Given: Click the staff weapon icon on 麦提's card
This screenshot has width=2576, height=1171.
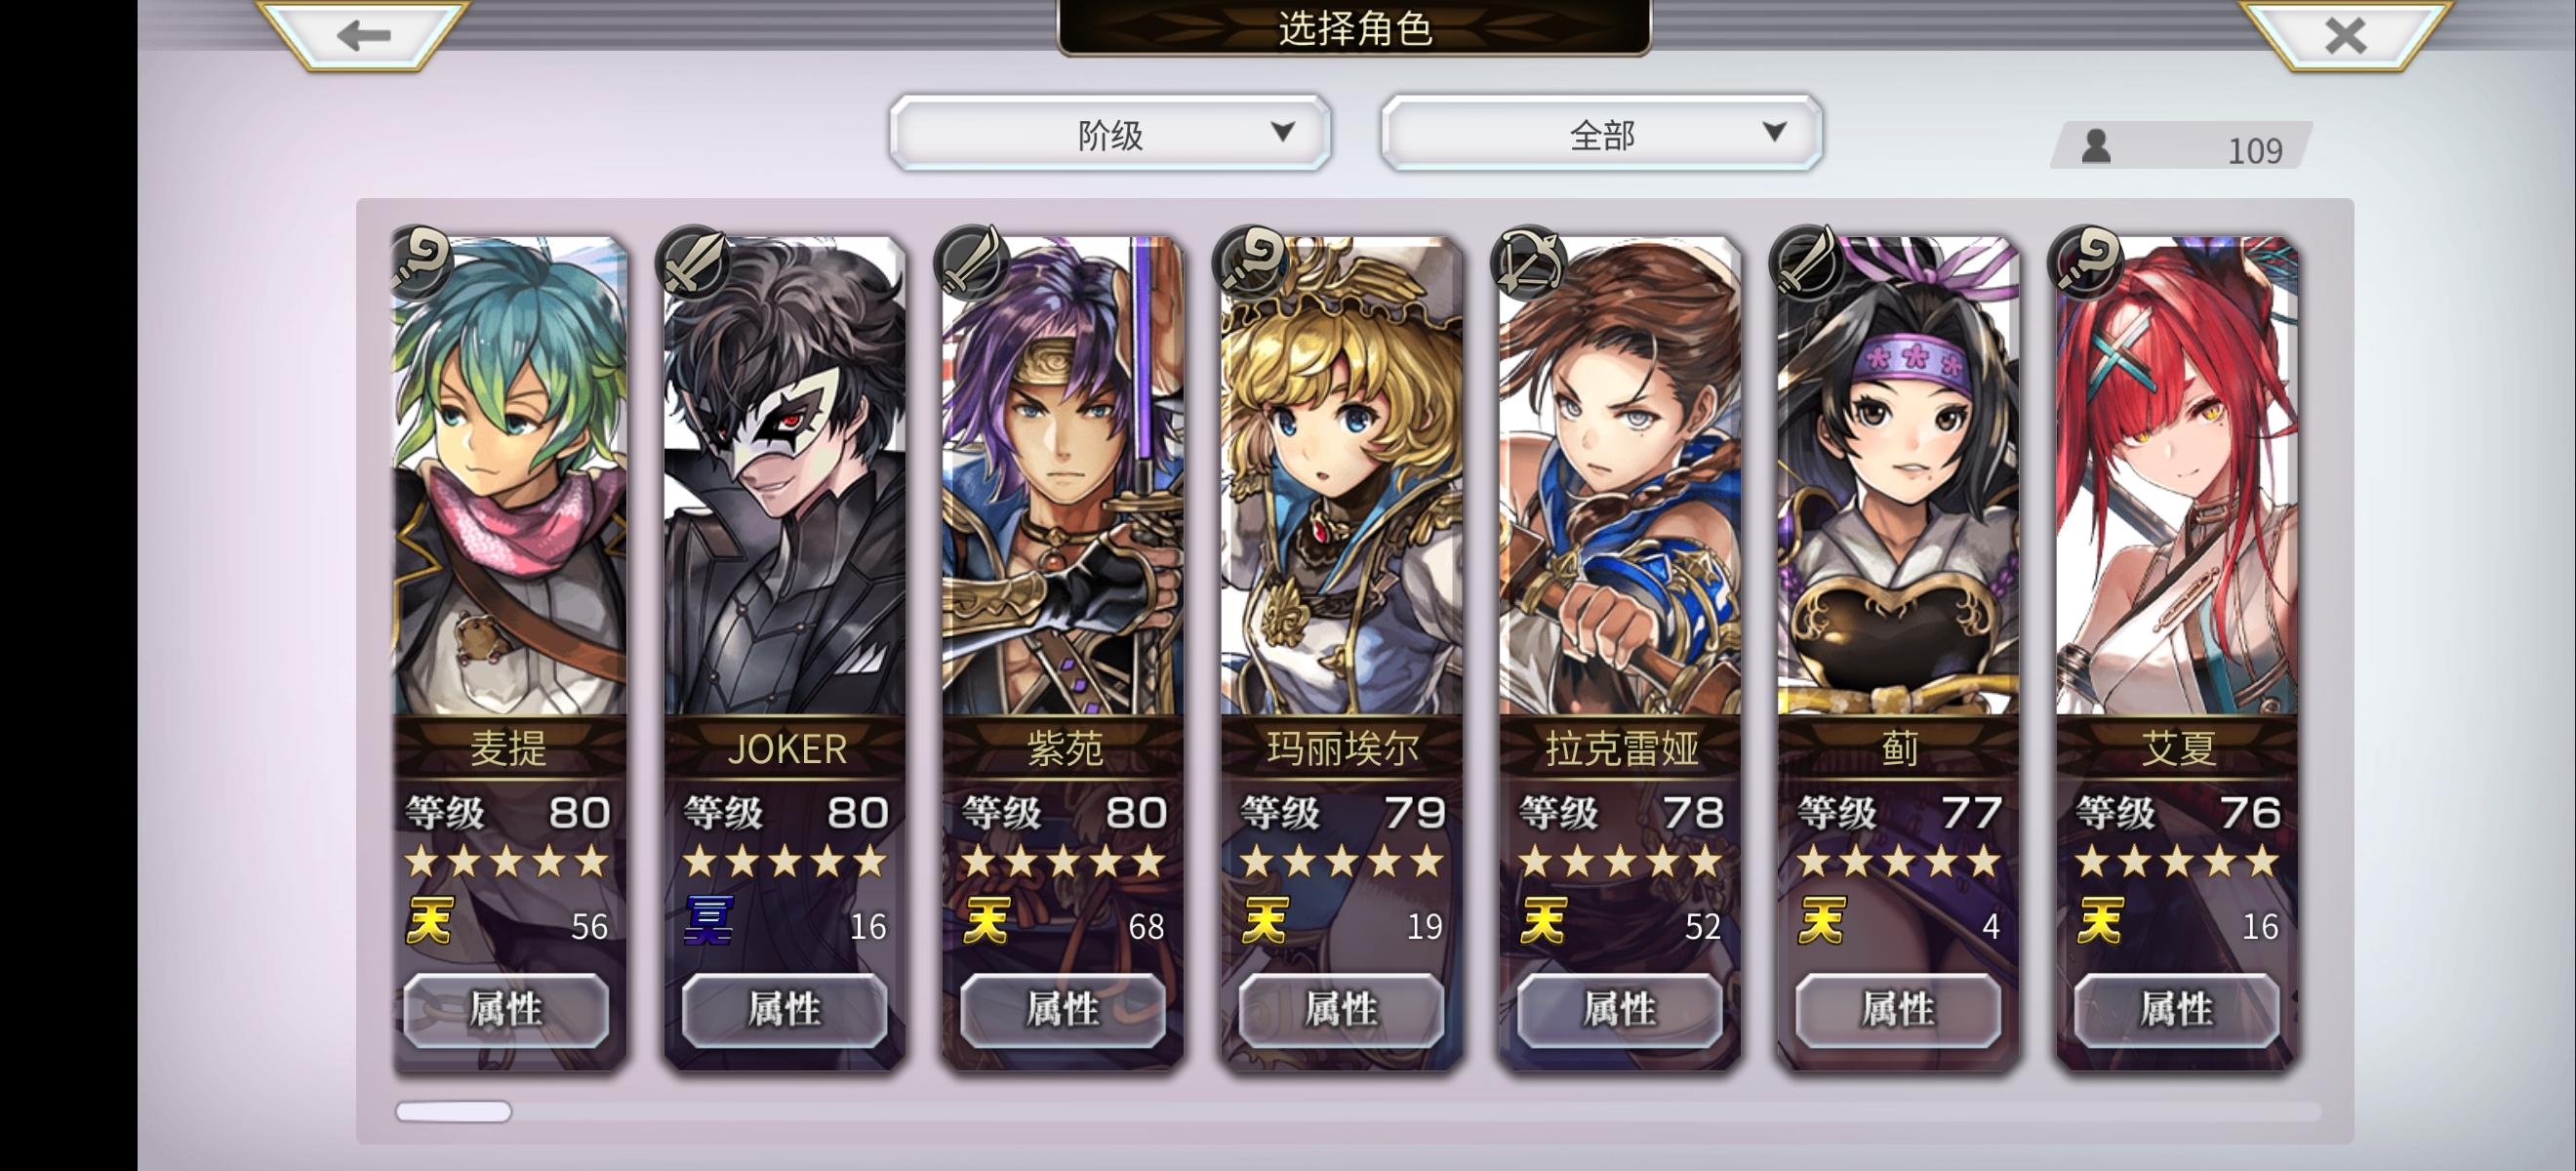Looking at the screenshot, I should tap(422, 262).
